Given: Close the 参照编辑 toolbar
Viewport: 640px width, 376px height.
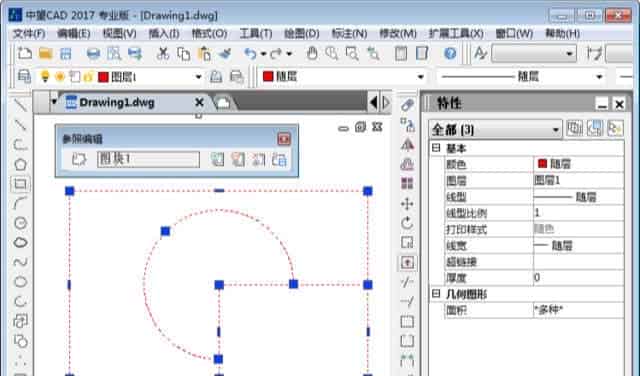Looking at the screenshot, I should pos(284,139).
